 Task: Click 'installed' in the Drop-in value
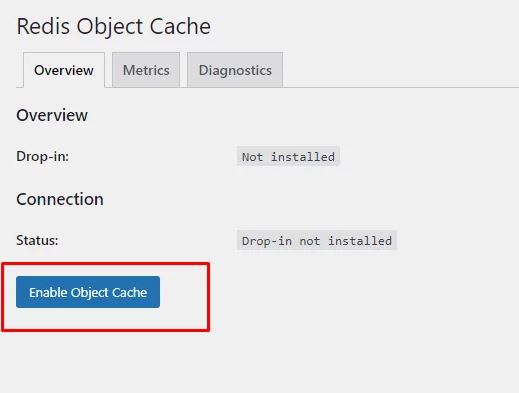click(x=303, y=157)
